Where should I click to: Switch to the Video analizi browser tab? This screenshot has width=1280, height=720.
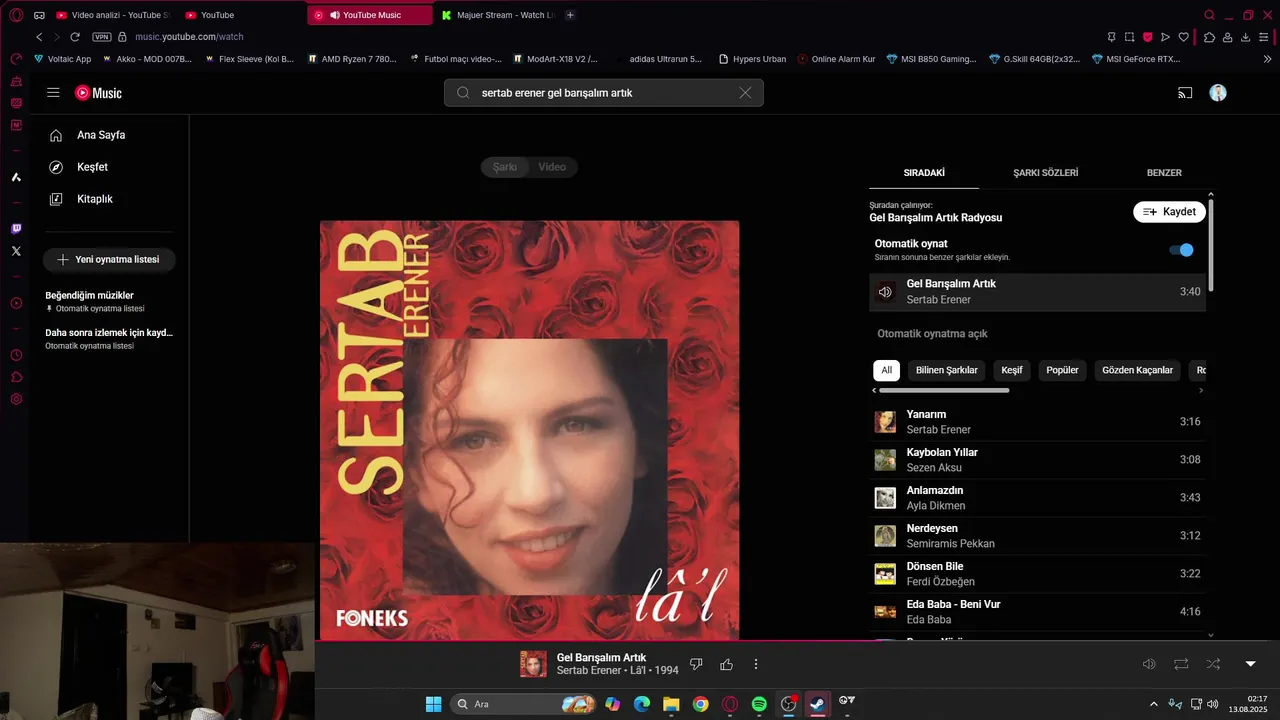coord(114,15)
